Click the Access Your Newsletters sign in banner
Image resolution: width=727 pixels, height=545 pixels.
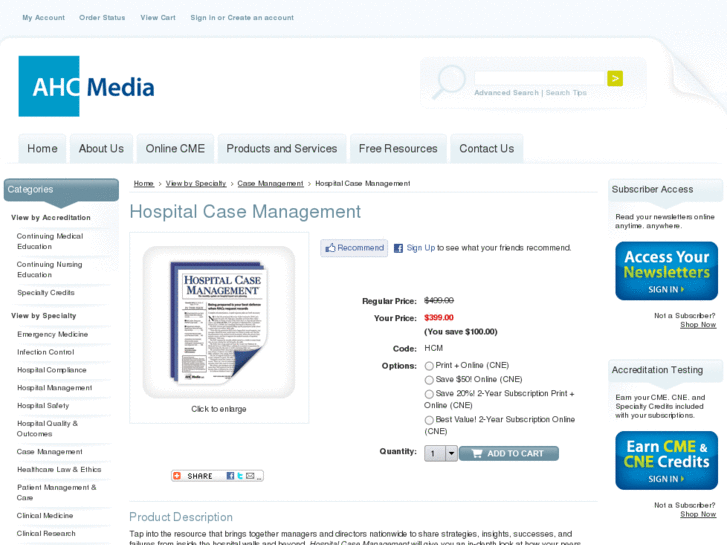pos(667,271)
